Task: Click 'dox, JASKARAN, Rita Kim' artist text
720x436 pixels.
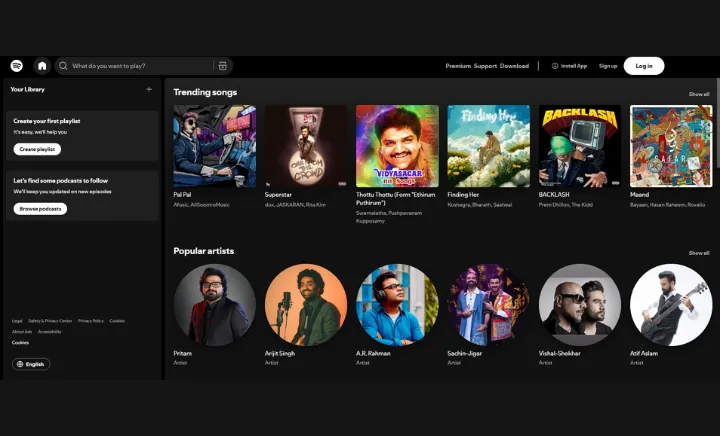Action: tap(295, 205)
